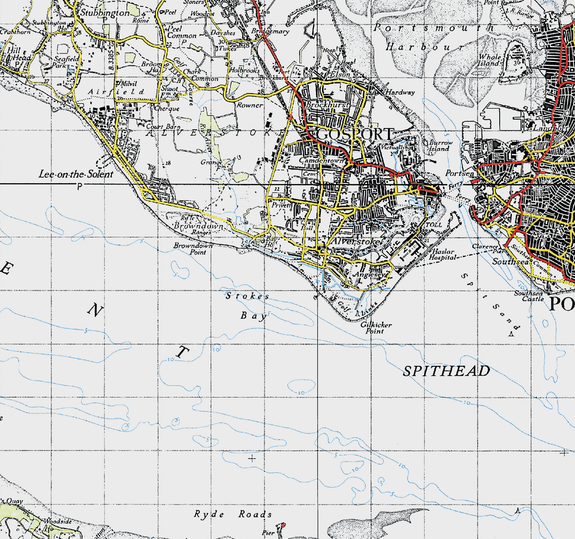Click the Burrow Island label
Image resolution: width=575 pixels, height=539 pixels.
[440, 146]
